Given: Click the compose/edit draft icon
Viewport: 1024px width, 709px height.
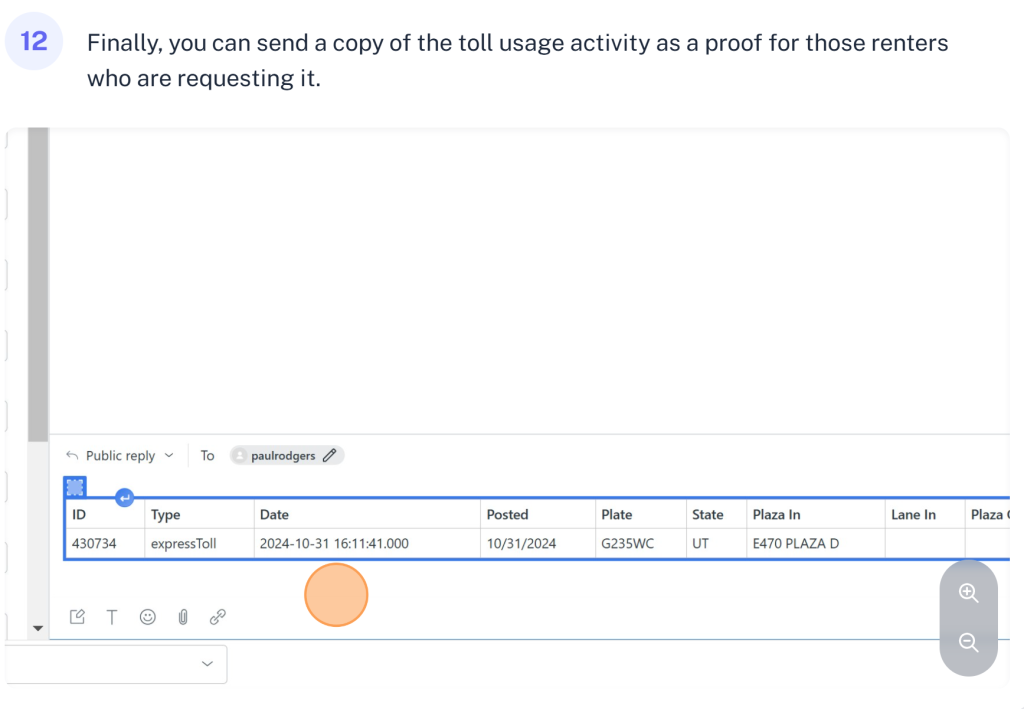Looking at the screenshot, I should tap(77, 617).
